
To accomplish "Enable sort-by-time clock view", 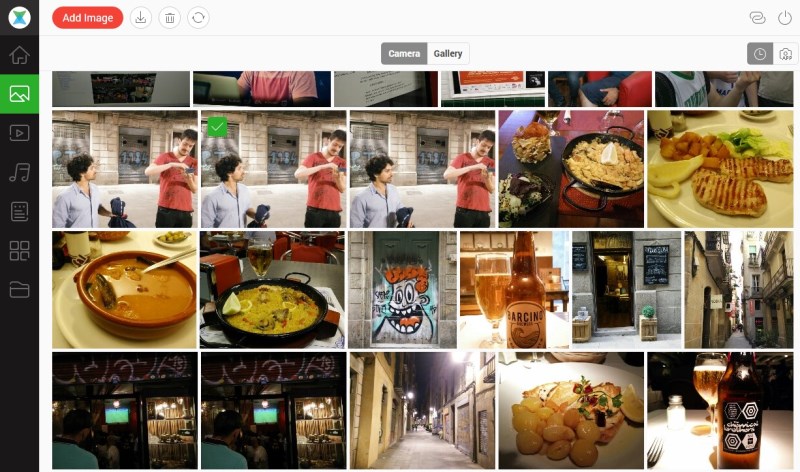I will [760, 54].
